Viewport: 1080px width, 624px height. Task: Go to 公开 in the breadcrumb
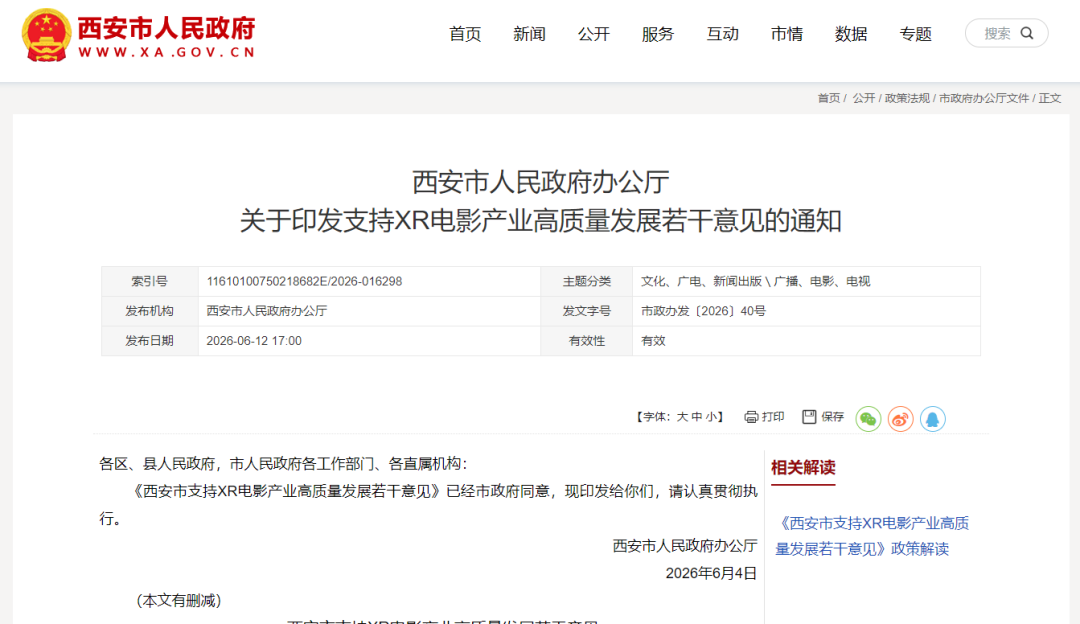click(x=864, y=98)
